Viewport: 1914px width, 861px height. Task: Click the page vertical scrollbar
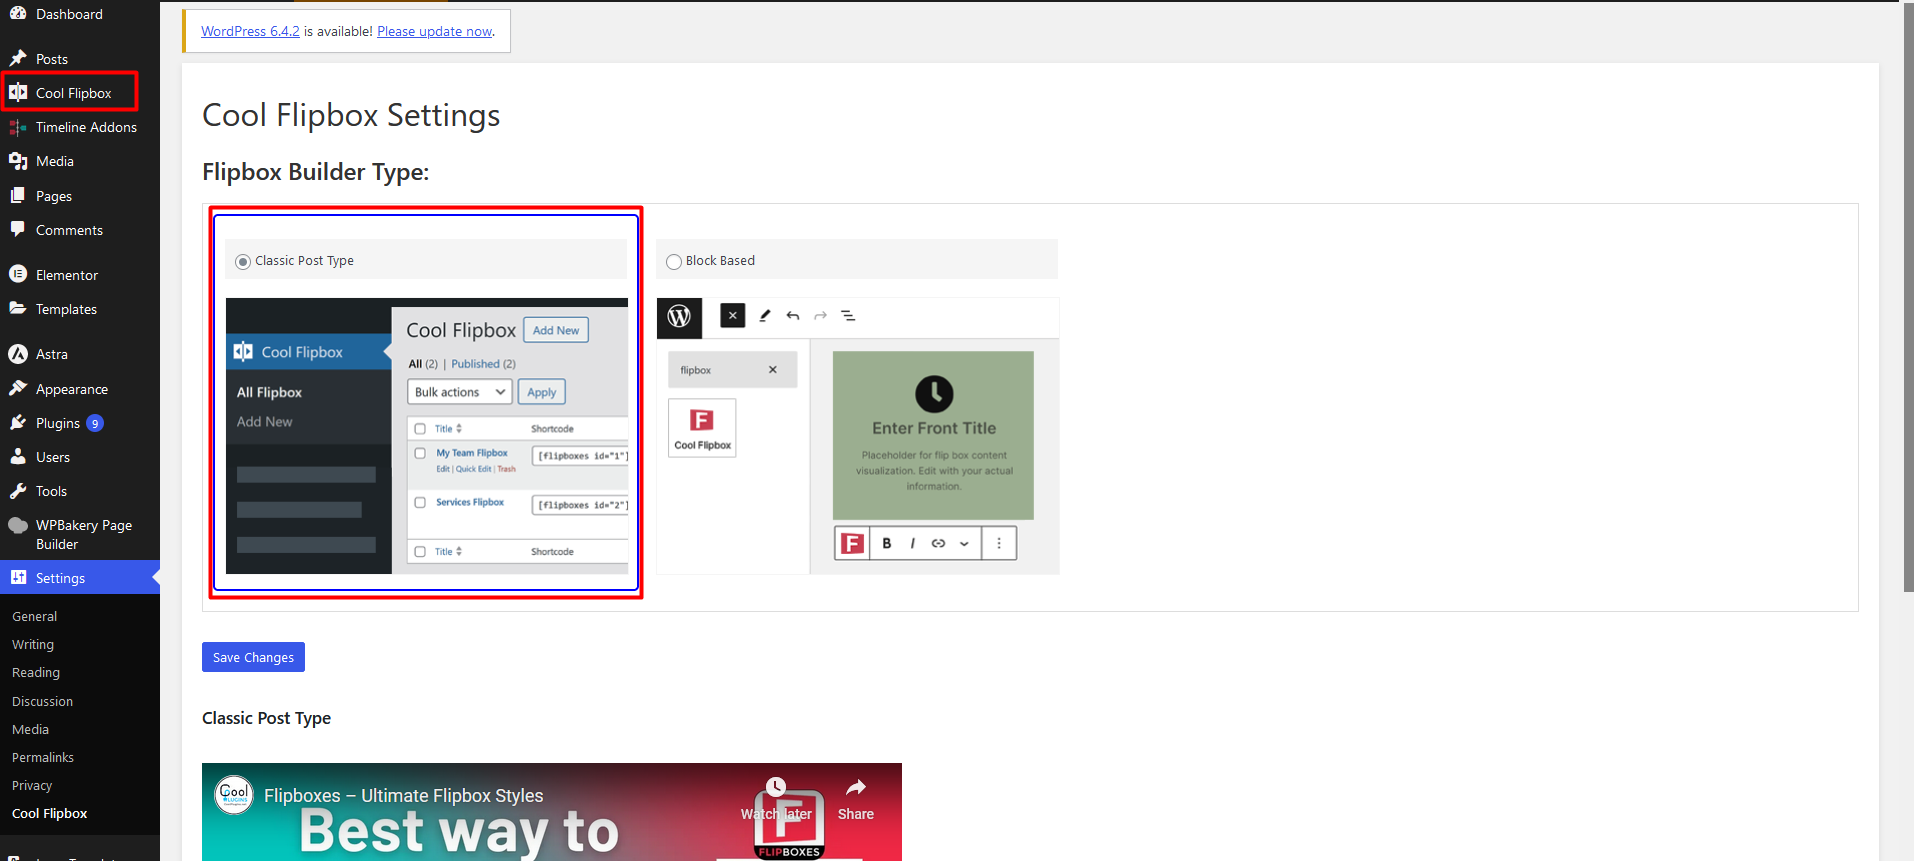pyautogui.click(x=1908, y=300)
